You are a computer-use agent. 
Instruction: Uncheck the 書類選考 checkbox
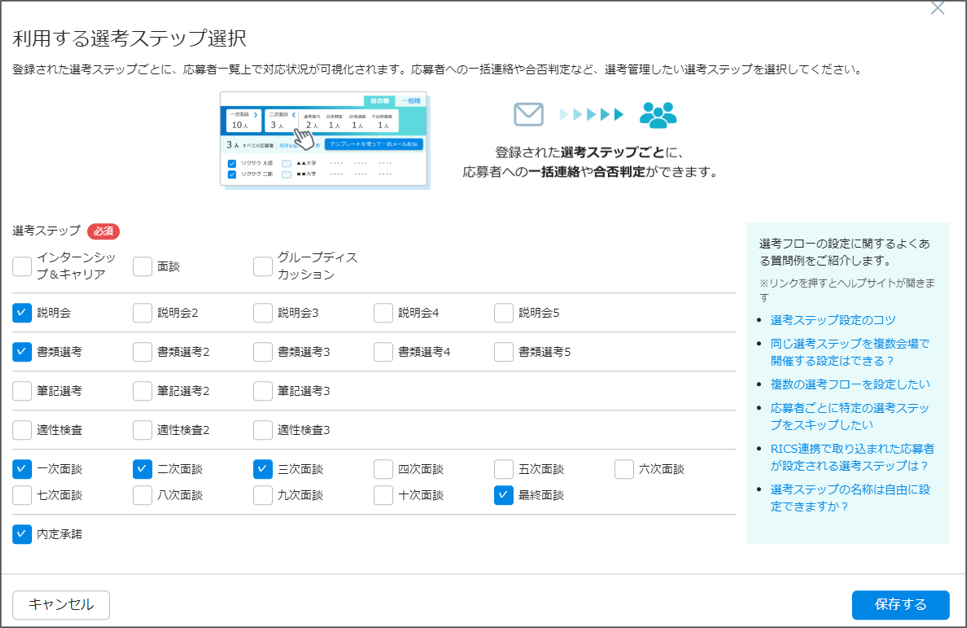22,352
